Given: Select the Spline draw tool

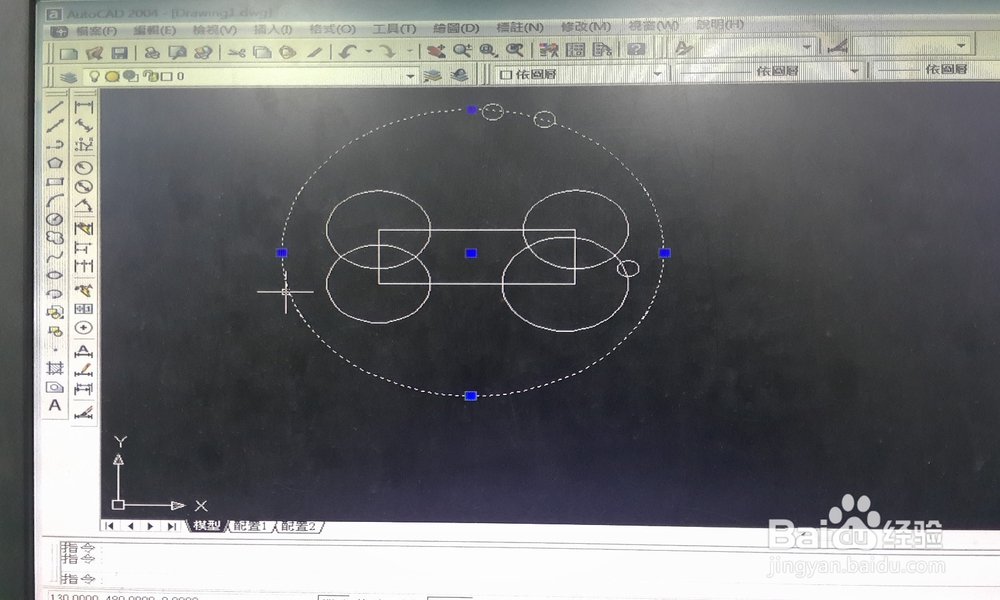Looking at the screenshot, I should [x=55, y=256].
